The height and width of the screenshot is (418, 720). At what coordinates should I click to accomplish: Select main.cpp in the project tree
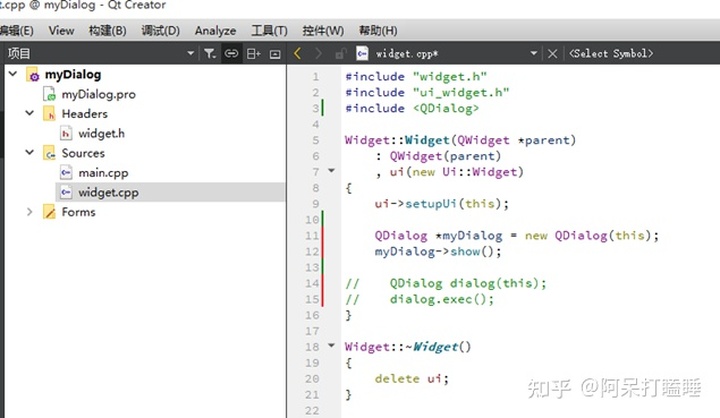(103, 173)
